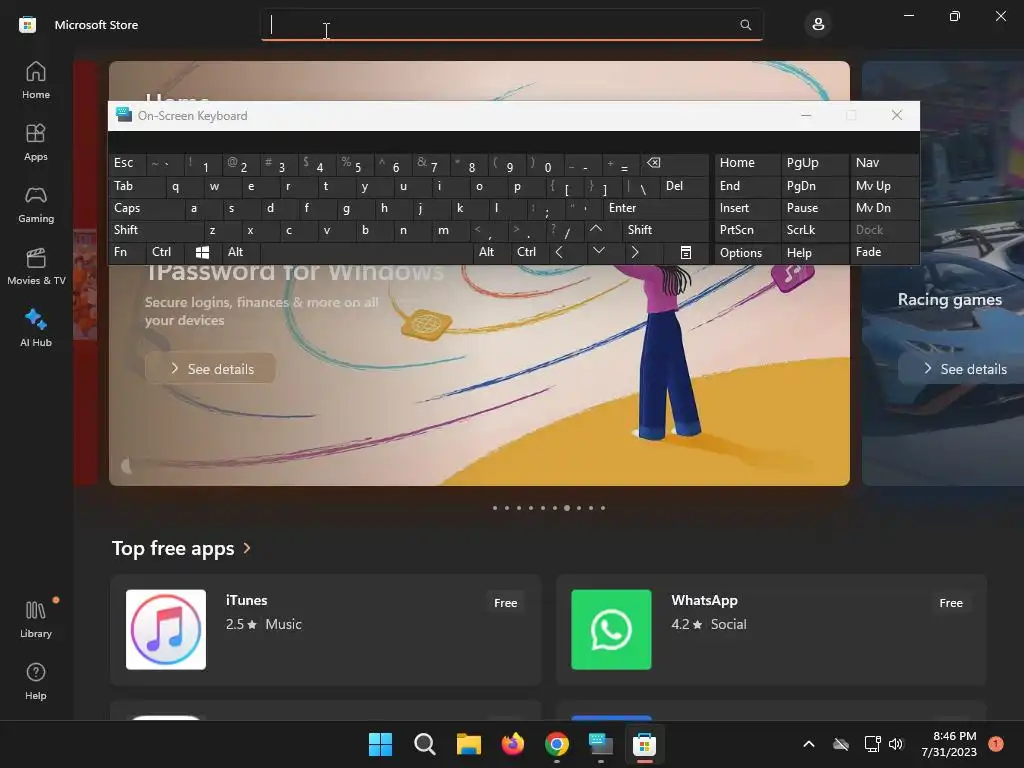Click the PrtScn key on keyboard

(x=748, y=230)
